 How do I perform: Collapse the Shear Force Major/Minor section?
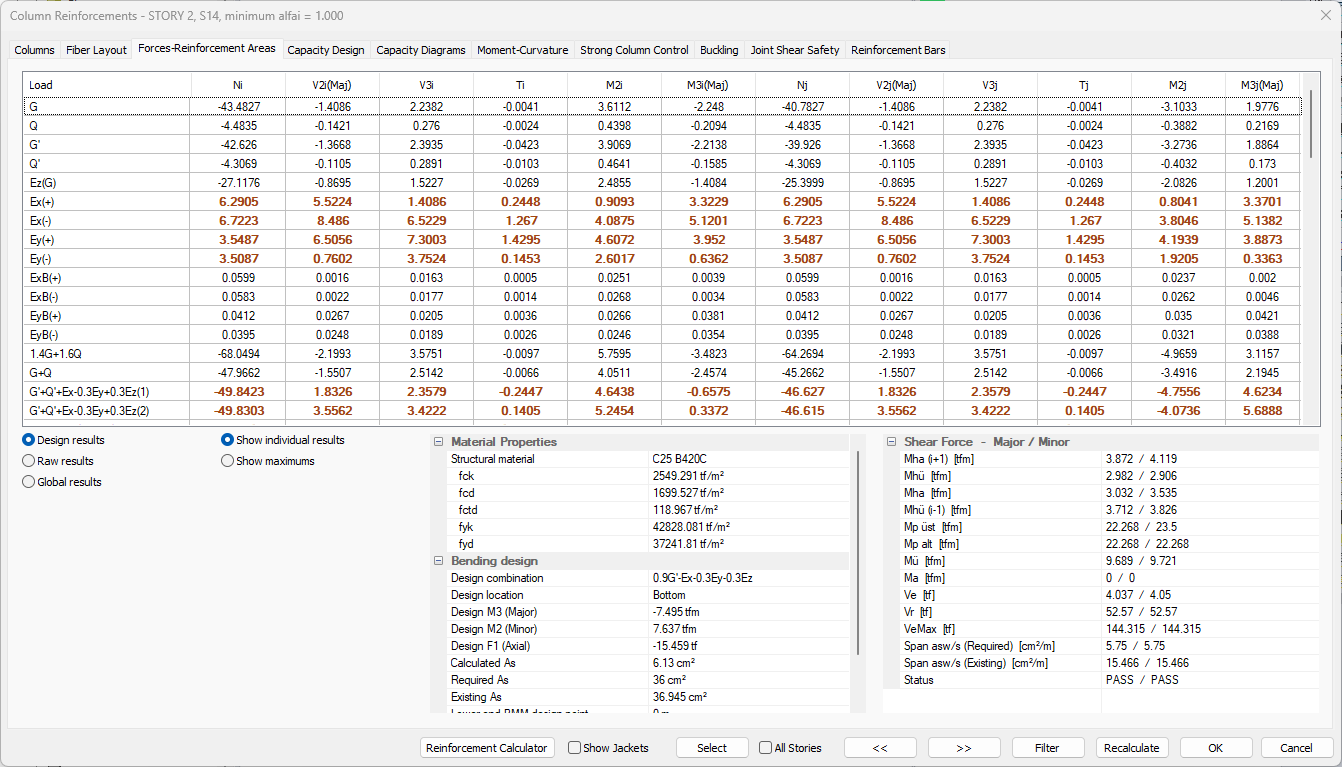pos(891,442)
